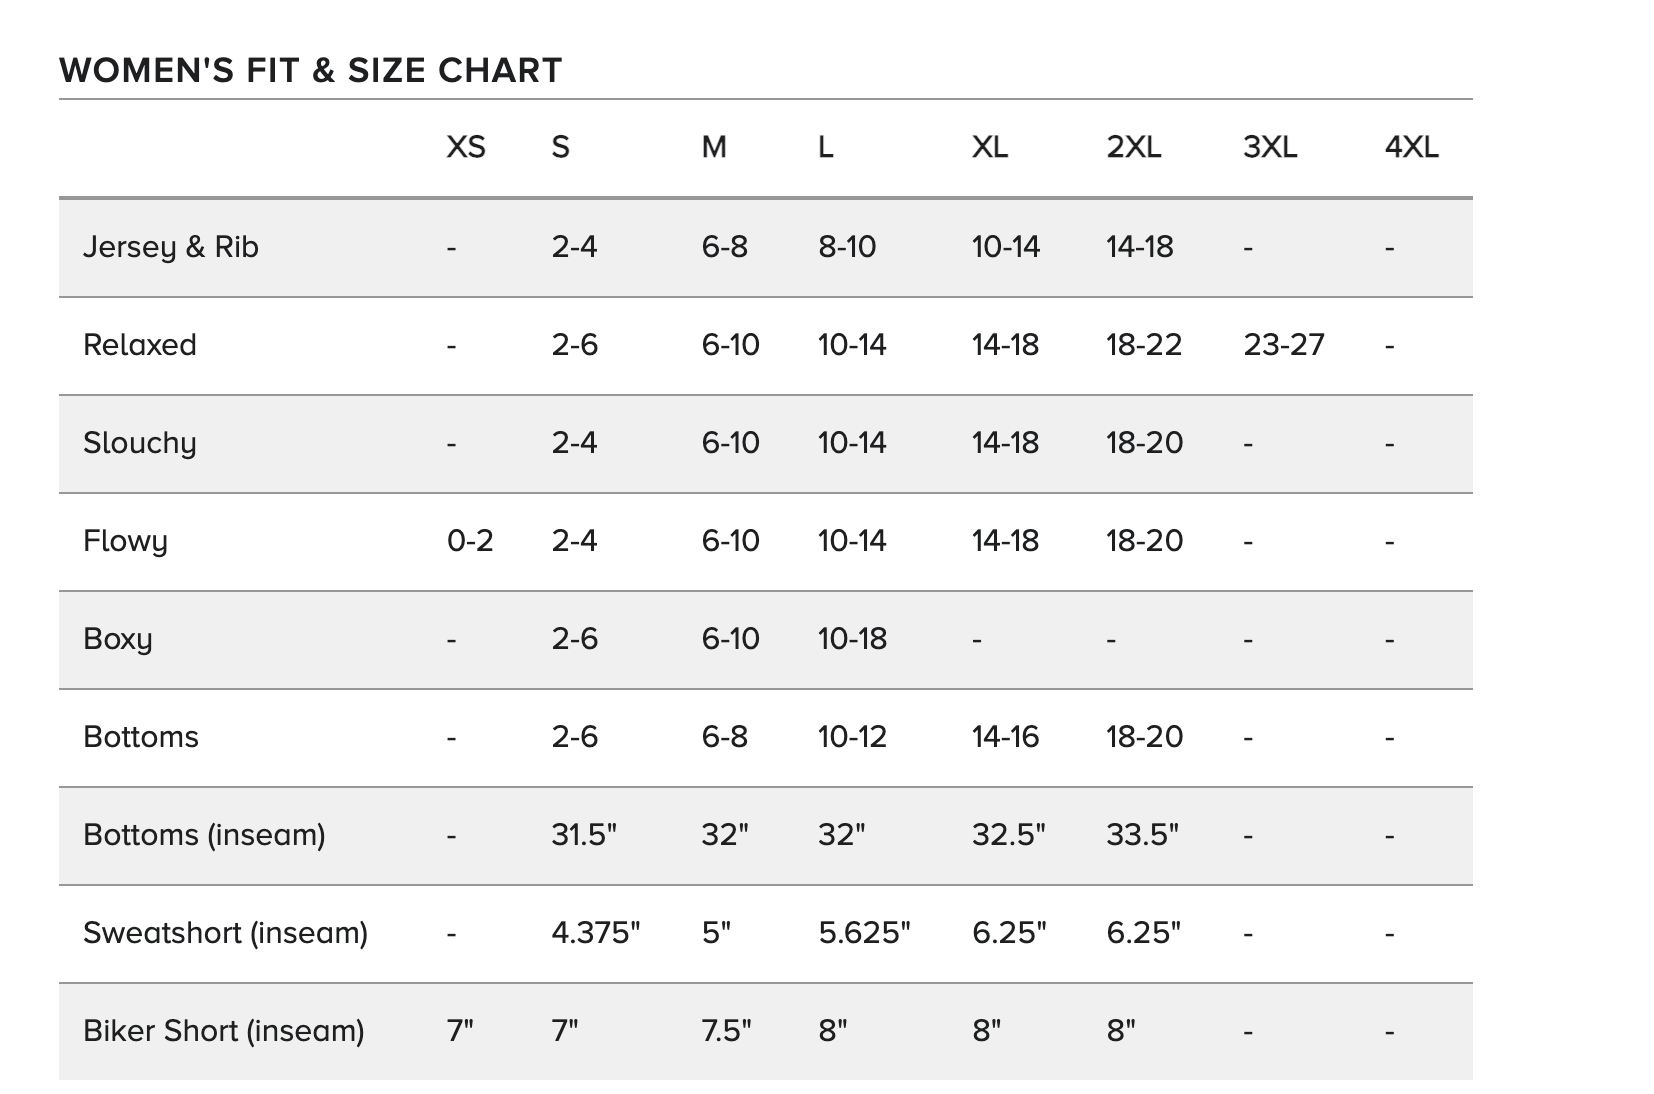Select the Slouchy row label

pos(140,443)
